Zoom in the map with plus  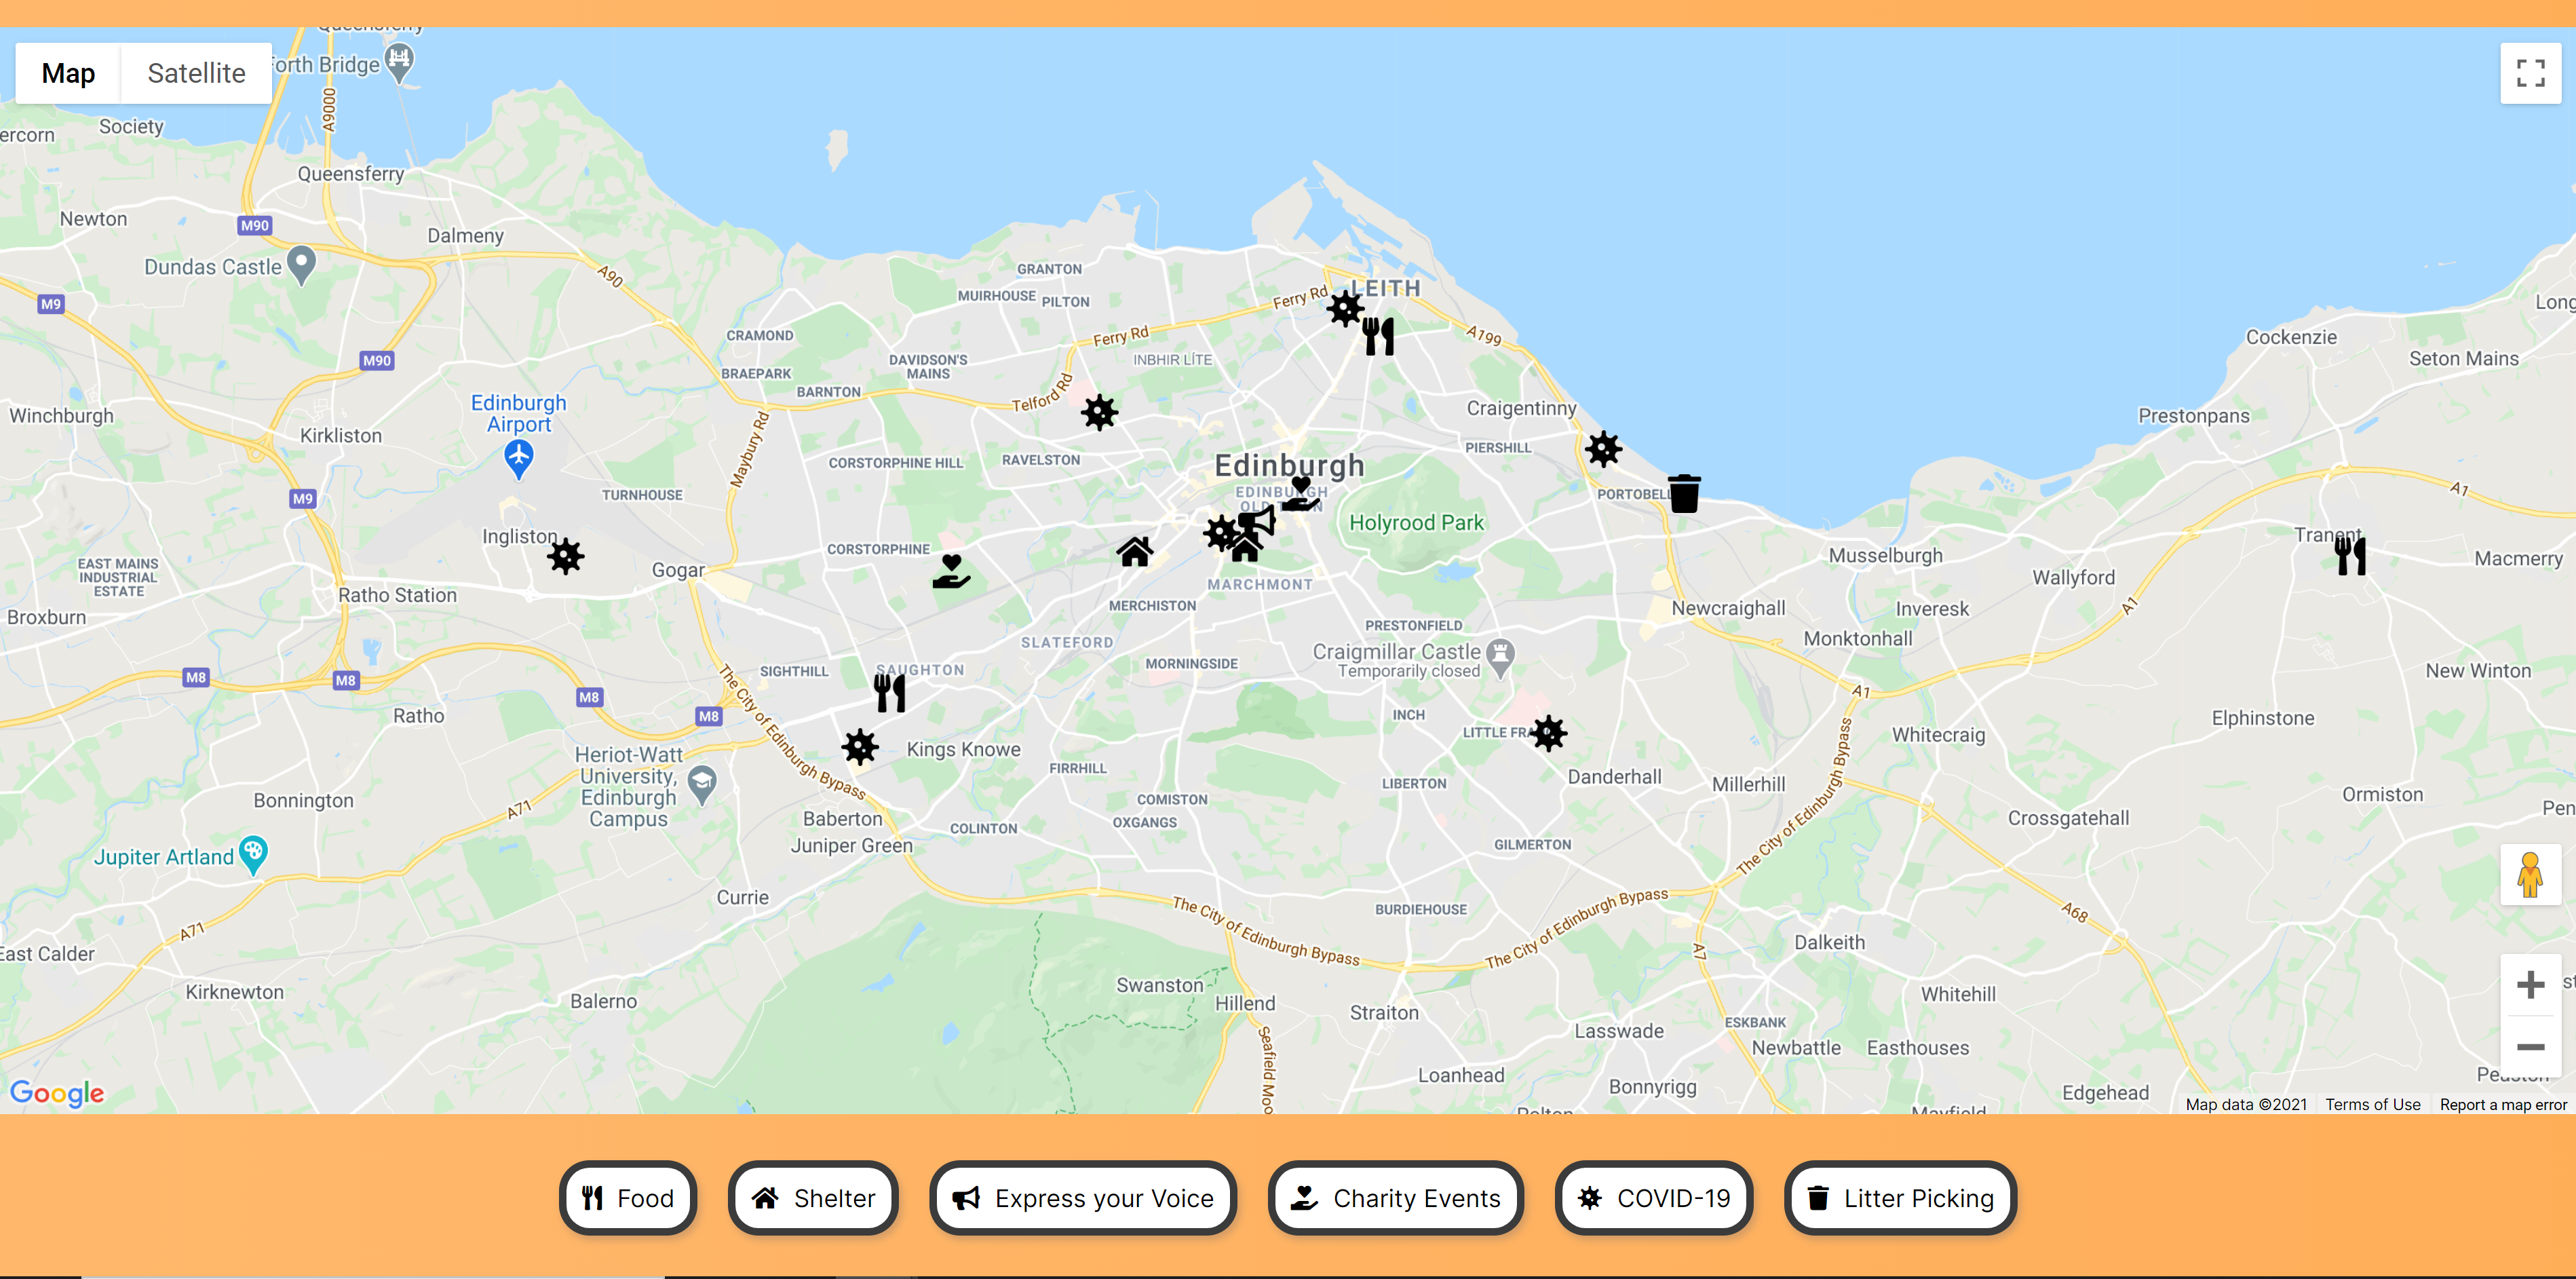point(2530,984)
